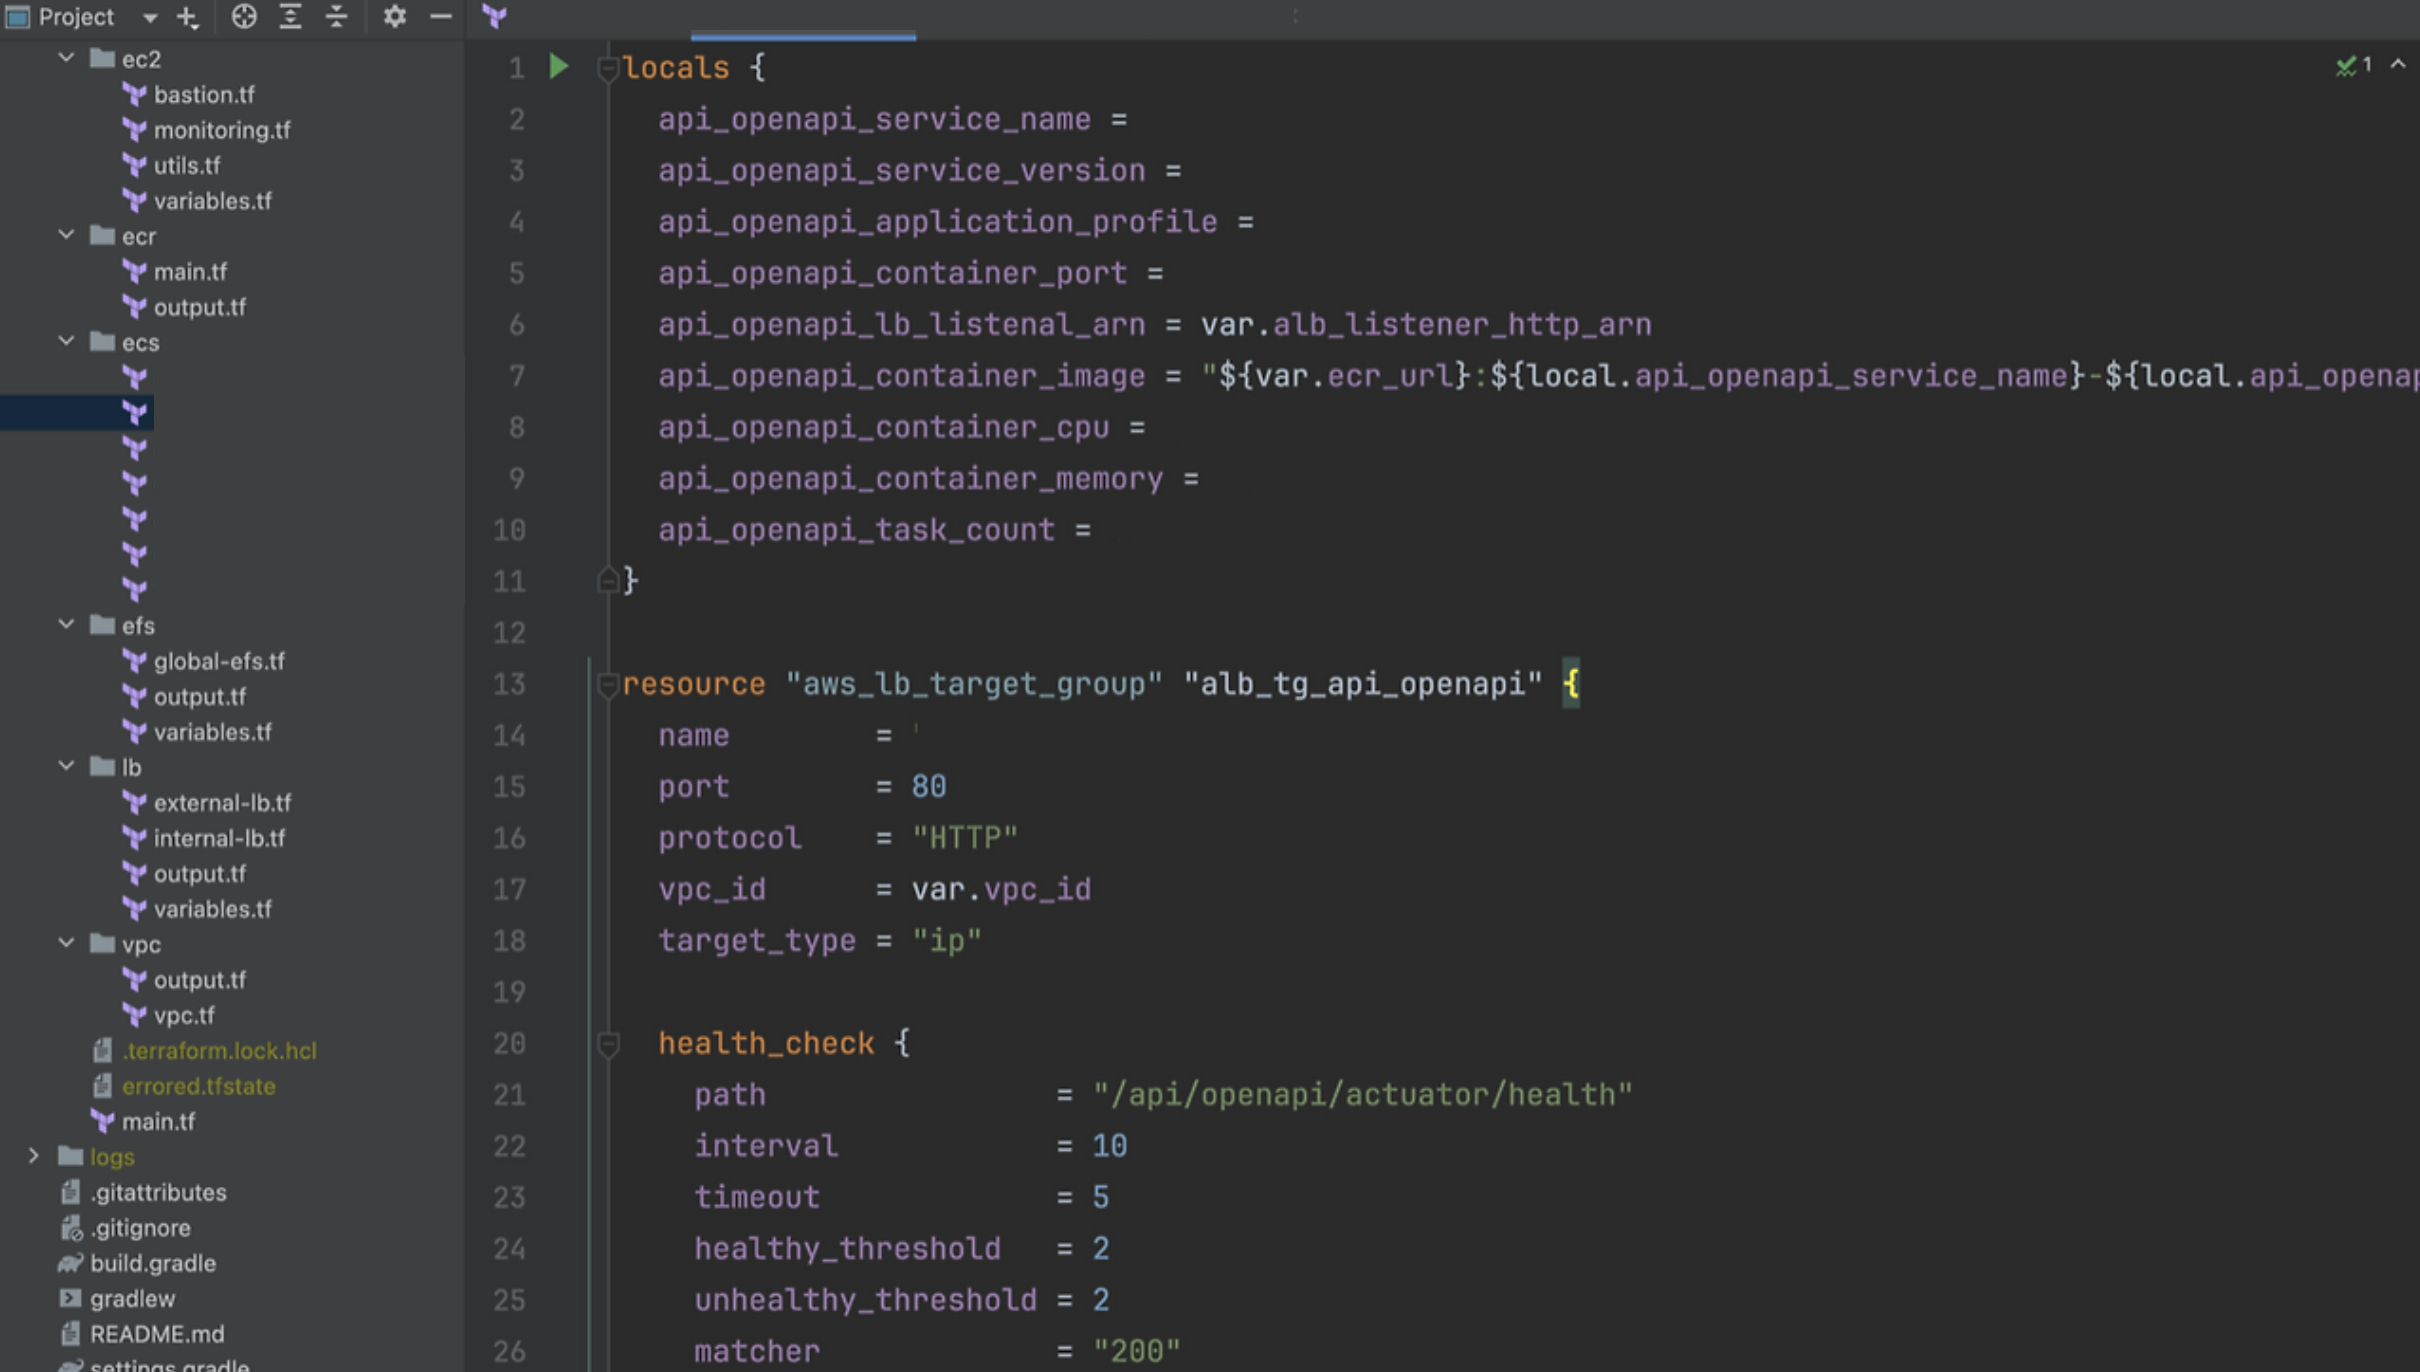2420x1372 pixels.
Task: Collapse the ec2 folder
Action: pos(67,58)
